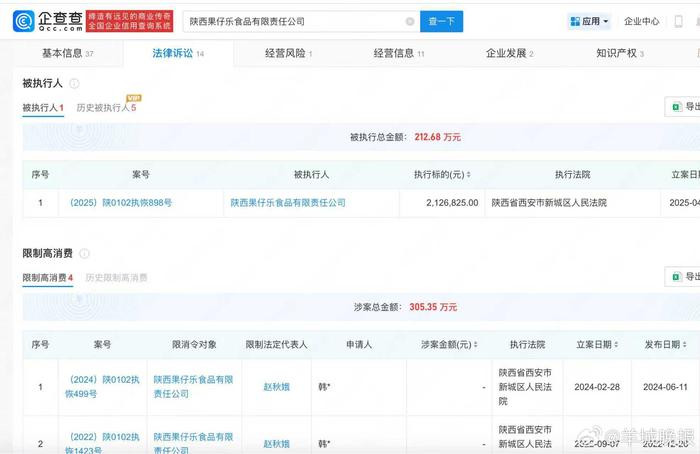Open the 经营风险 tab
The image size is (700, 454).
[x=288, y=53]
